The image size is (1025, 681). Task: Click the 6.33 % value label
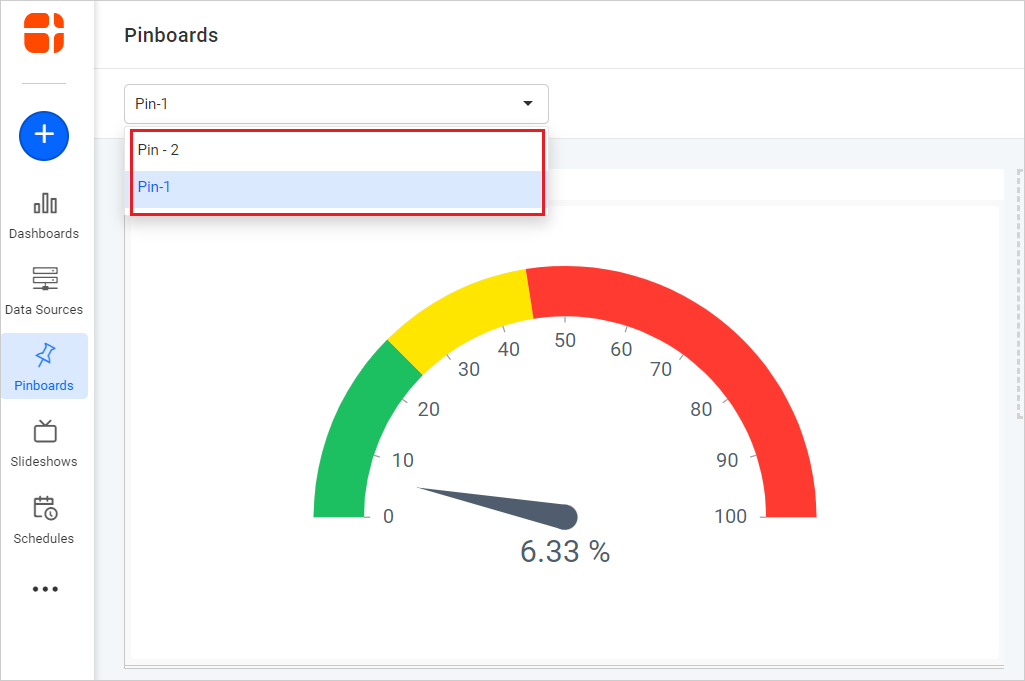[565, 551]
